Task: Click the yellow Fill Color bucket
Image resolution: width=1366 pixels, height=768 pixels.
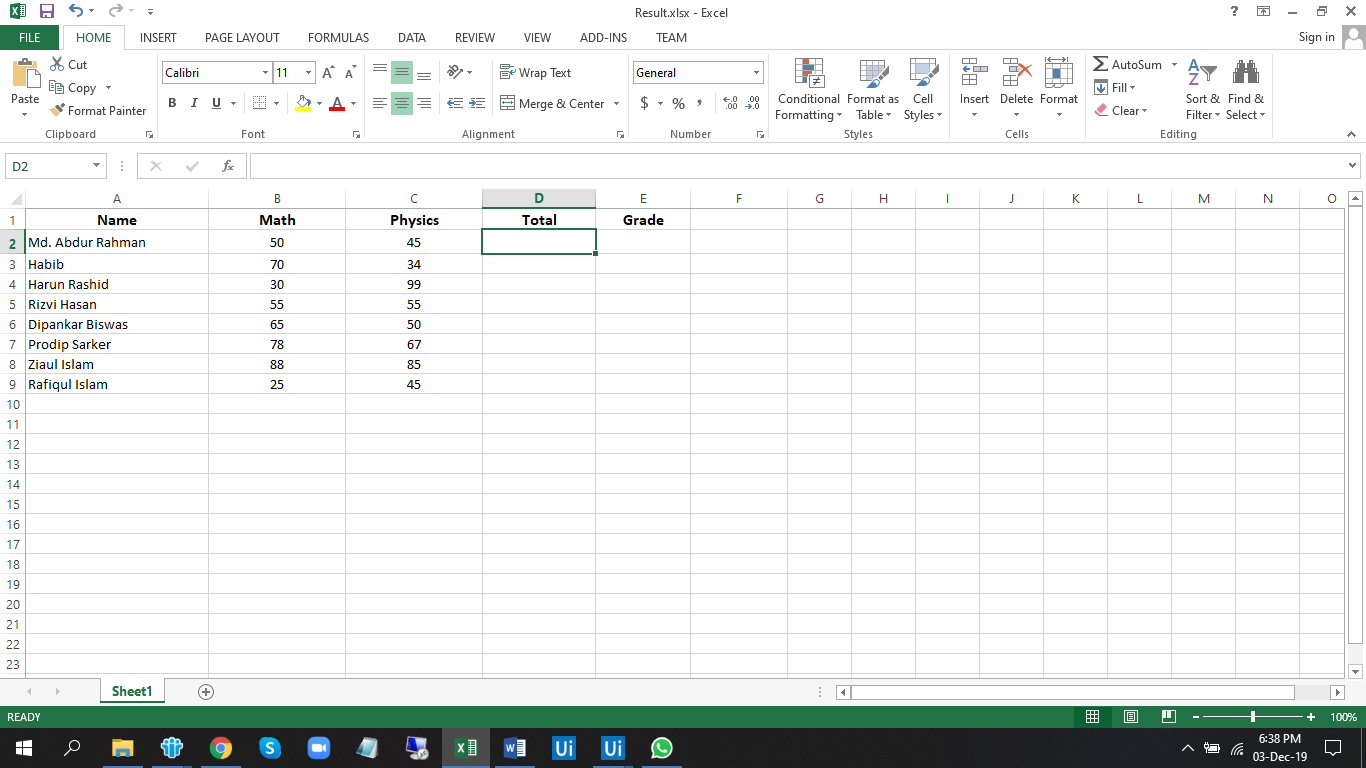Action: click(x=304, y=103)
